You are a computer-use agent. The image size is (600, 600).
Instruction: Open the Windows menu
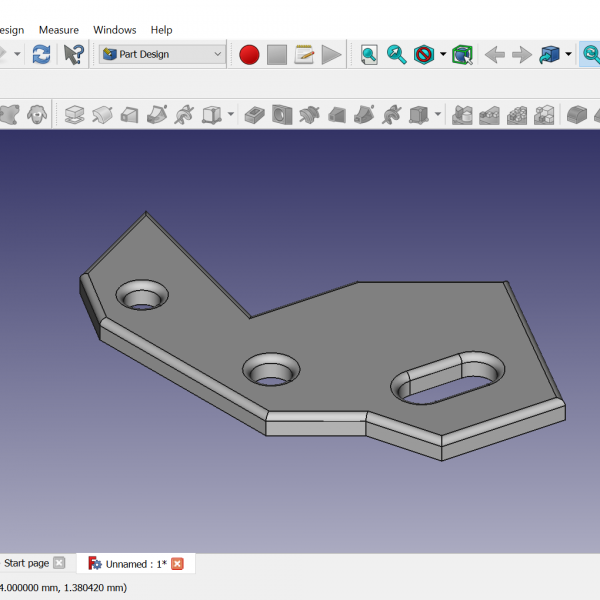coord(115,30)
